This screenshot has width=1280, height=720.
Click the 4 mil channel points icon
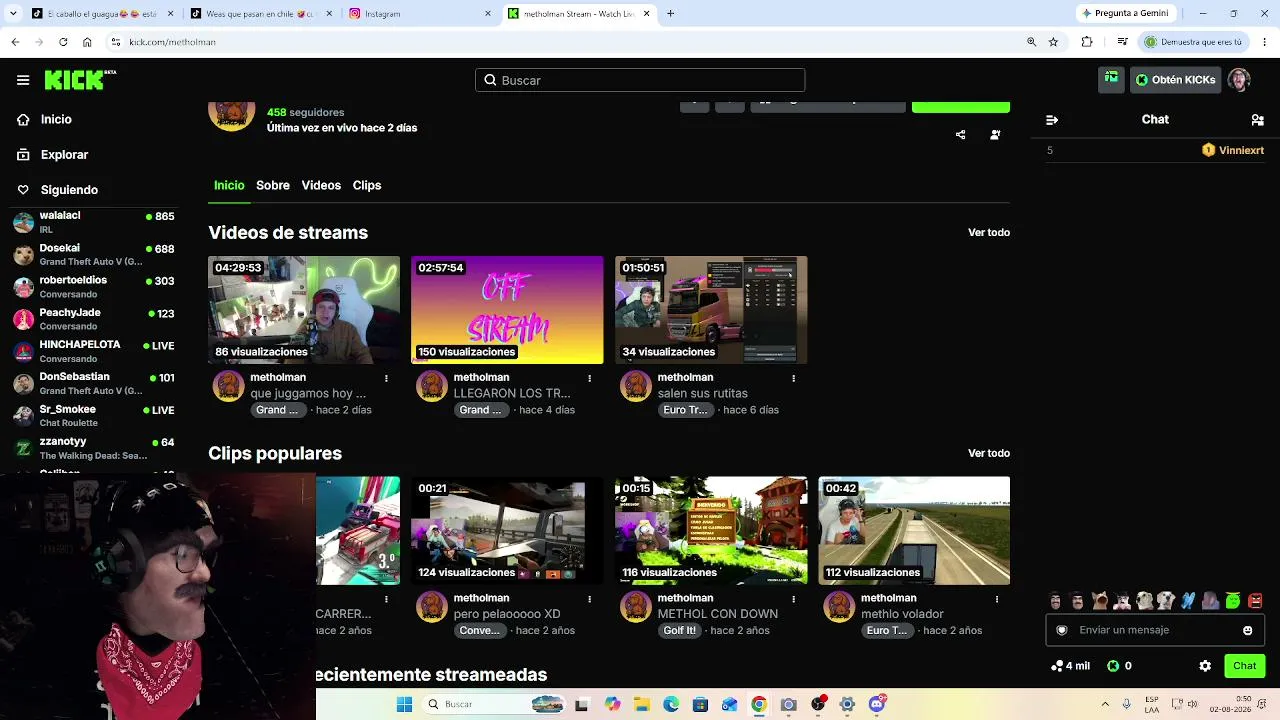pyautogui.click(x=1057, y=666)
